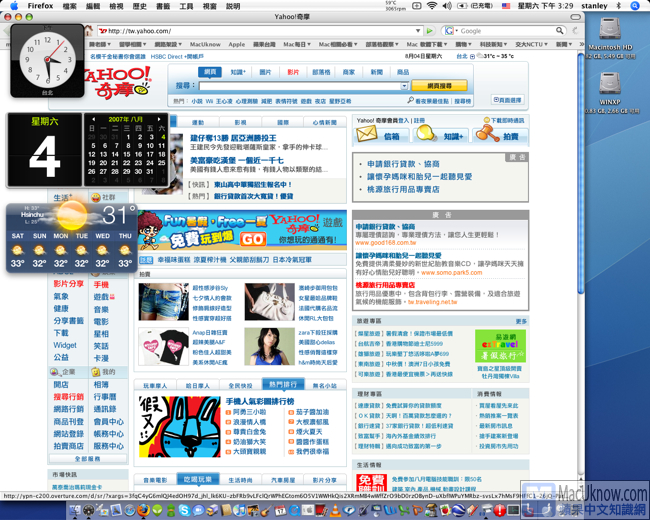The width and height of the screenshot is (650, 520).
Task: Launch Safari from the Dock
Action: tap(130, 510)
